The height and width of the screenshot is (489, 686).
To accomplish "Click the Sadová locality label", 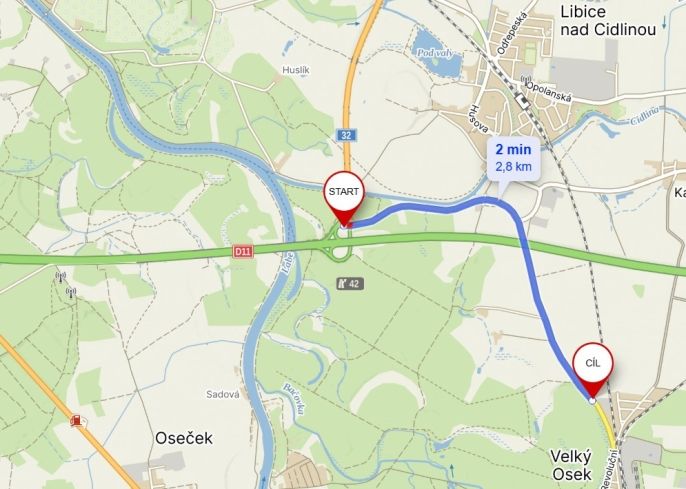I will [223, 394].
